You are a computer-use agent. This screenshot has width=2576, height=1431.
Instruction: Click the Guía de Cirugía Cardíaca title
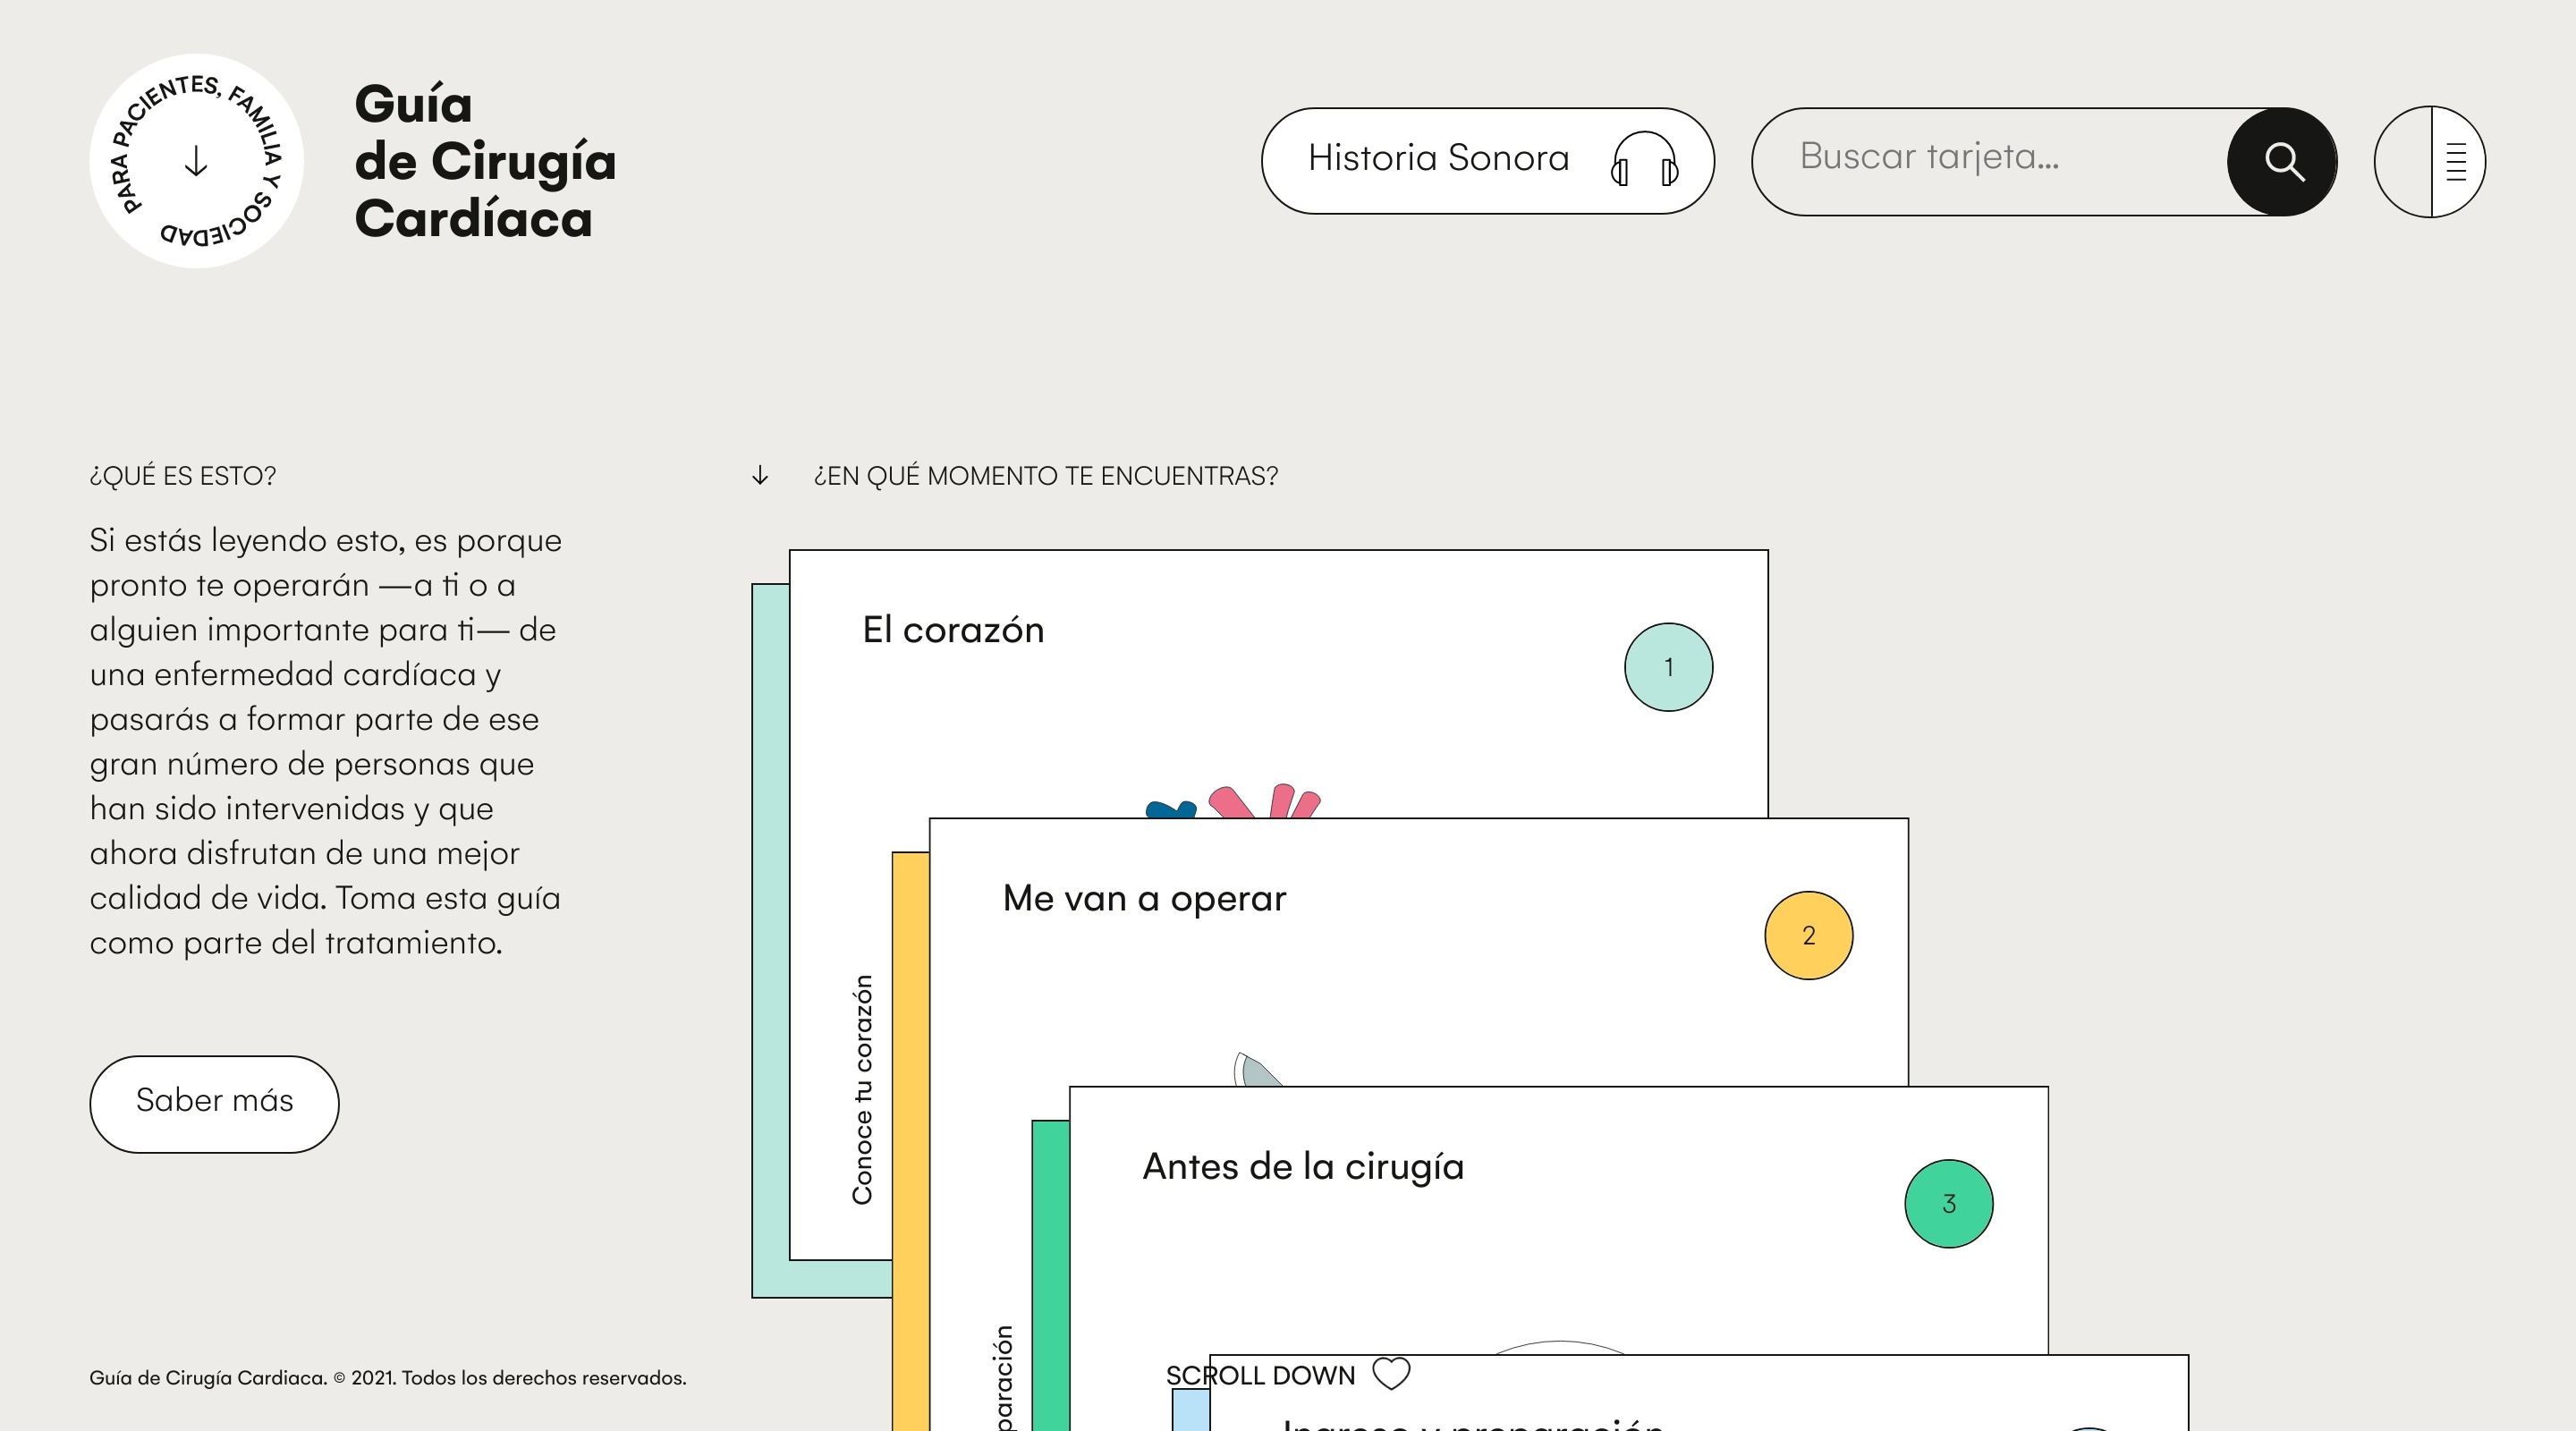(485, 161)
